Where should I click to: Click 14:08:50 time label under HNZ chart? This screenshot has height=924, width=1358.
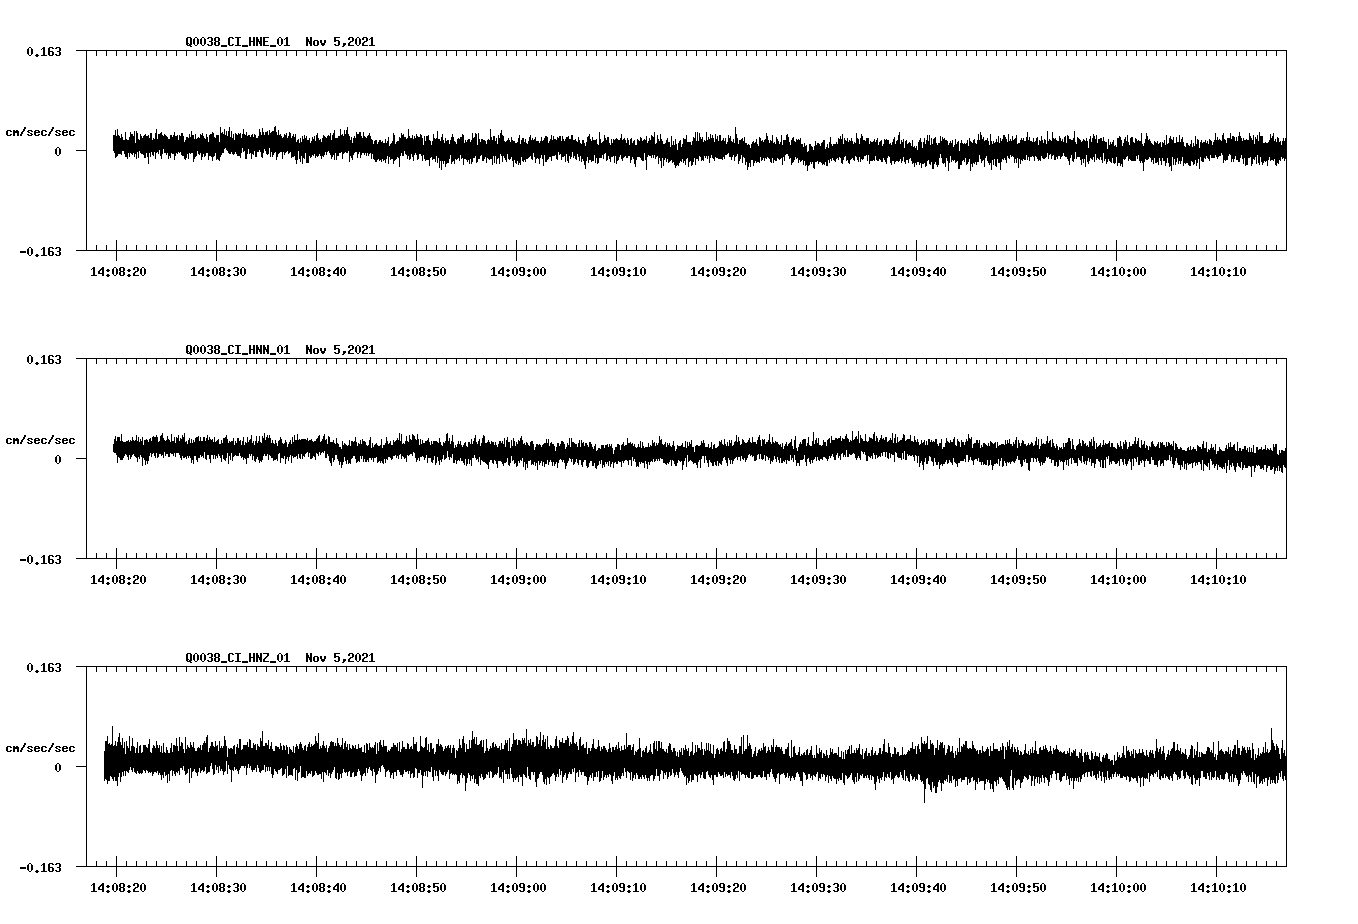coord(418,887)
